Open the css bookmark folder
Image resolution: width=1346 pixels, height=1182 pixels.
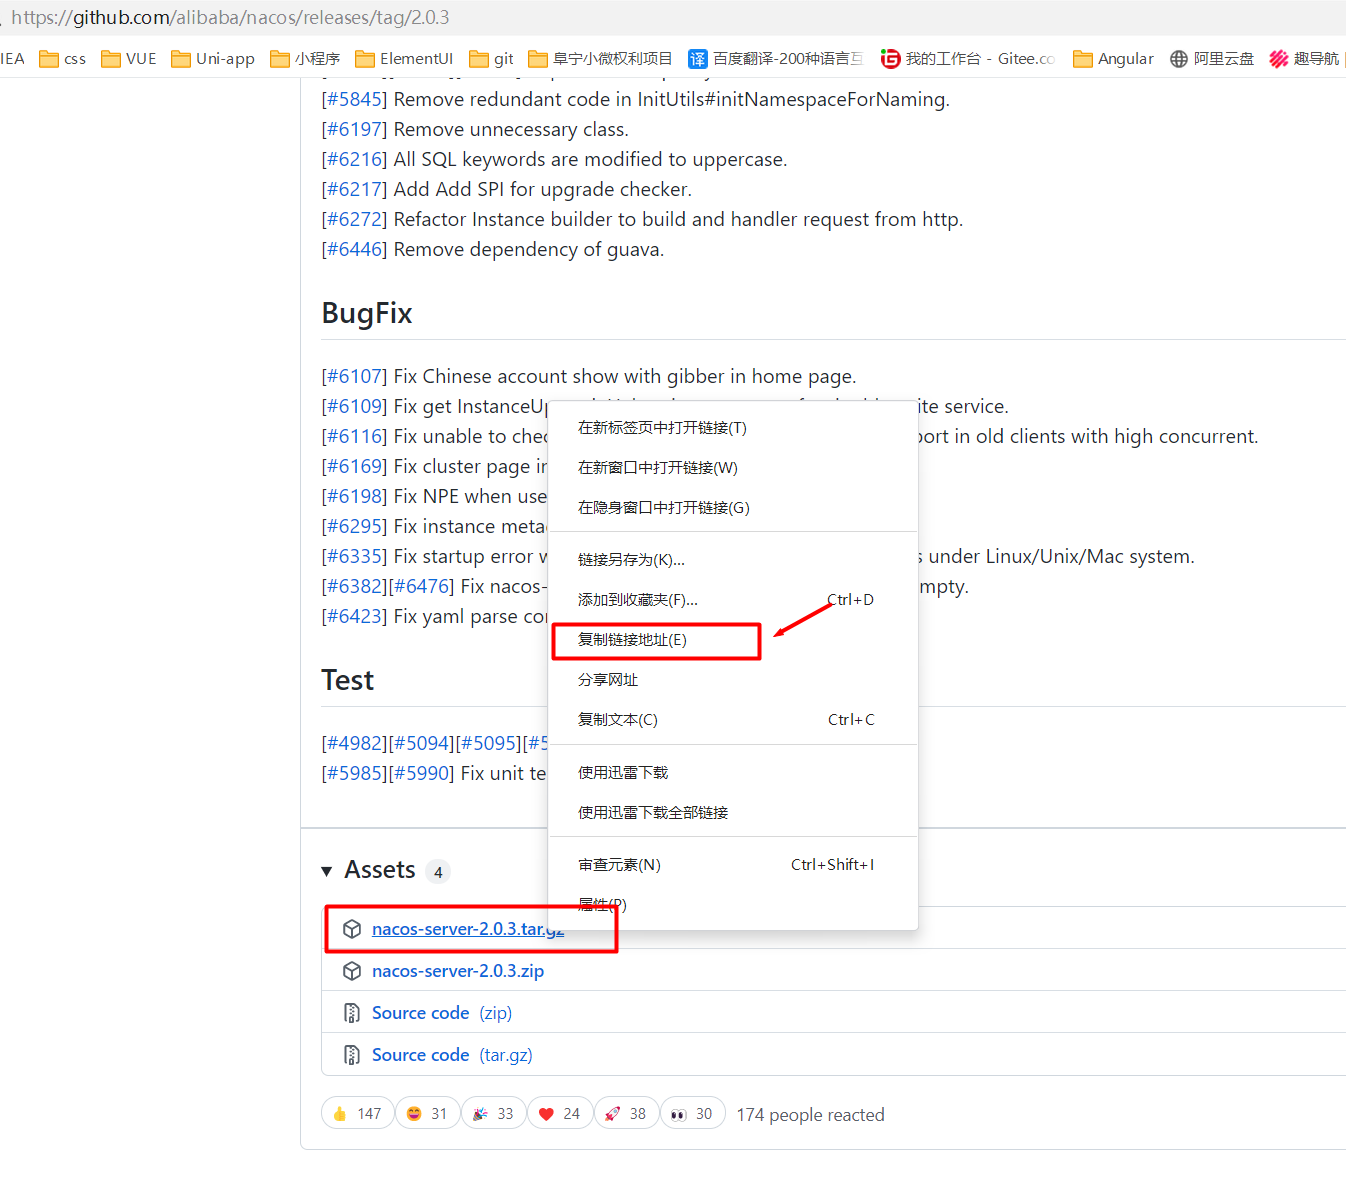pos(62,59)
